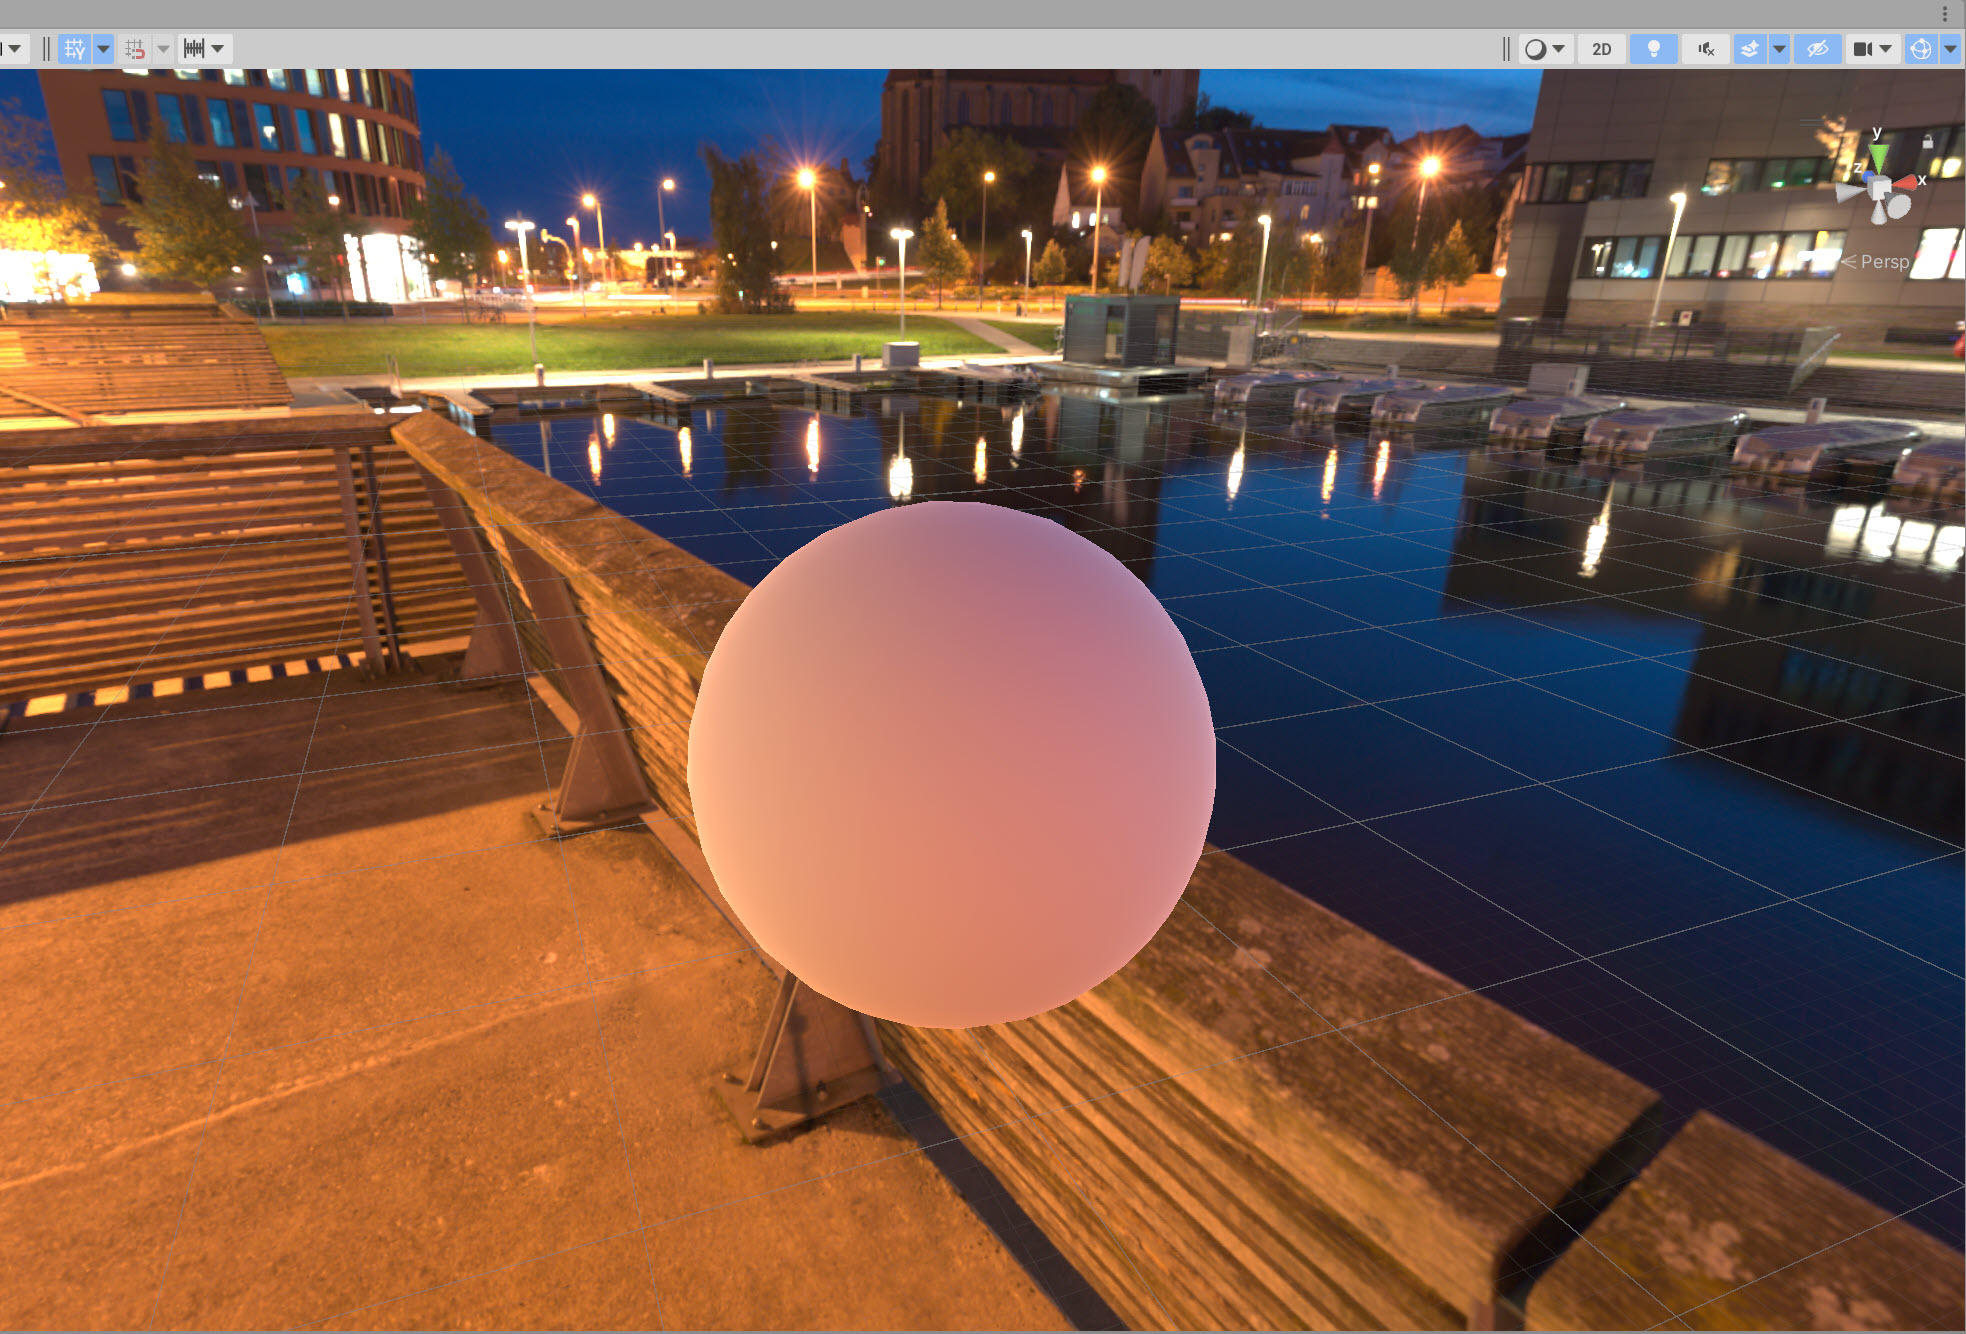Open the snap increment dropdown arrow
Screen dimensions: 1966x1334
(x=217, y=48)
